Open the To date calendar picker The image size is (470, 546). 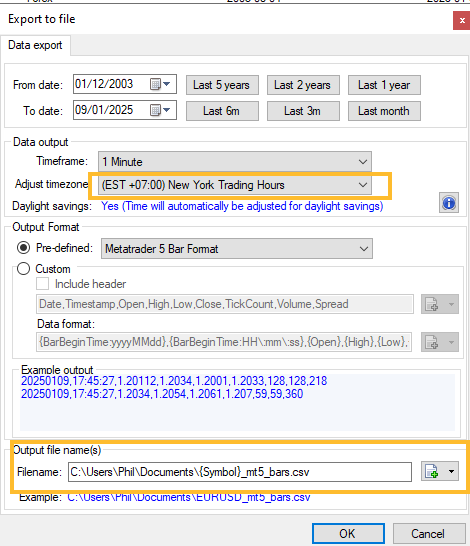tap(160, 110)
